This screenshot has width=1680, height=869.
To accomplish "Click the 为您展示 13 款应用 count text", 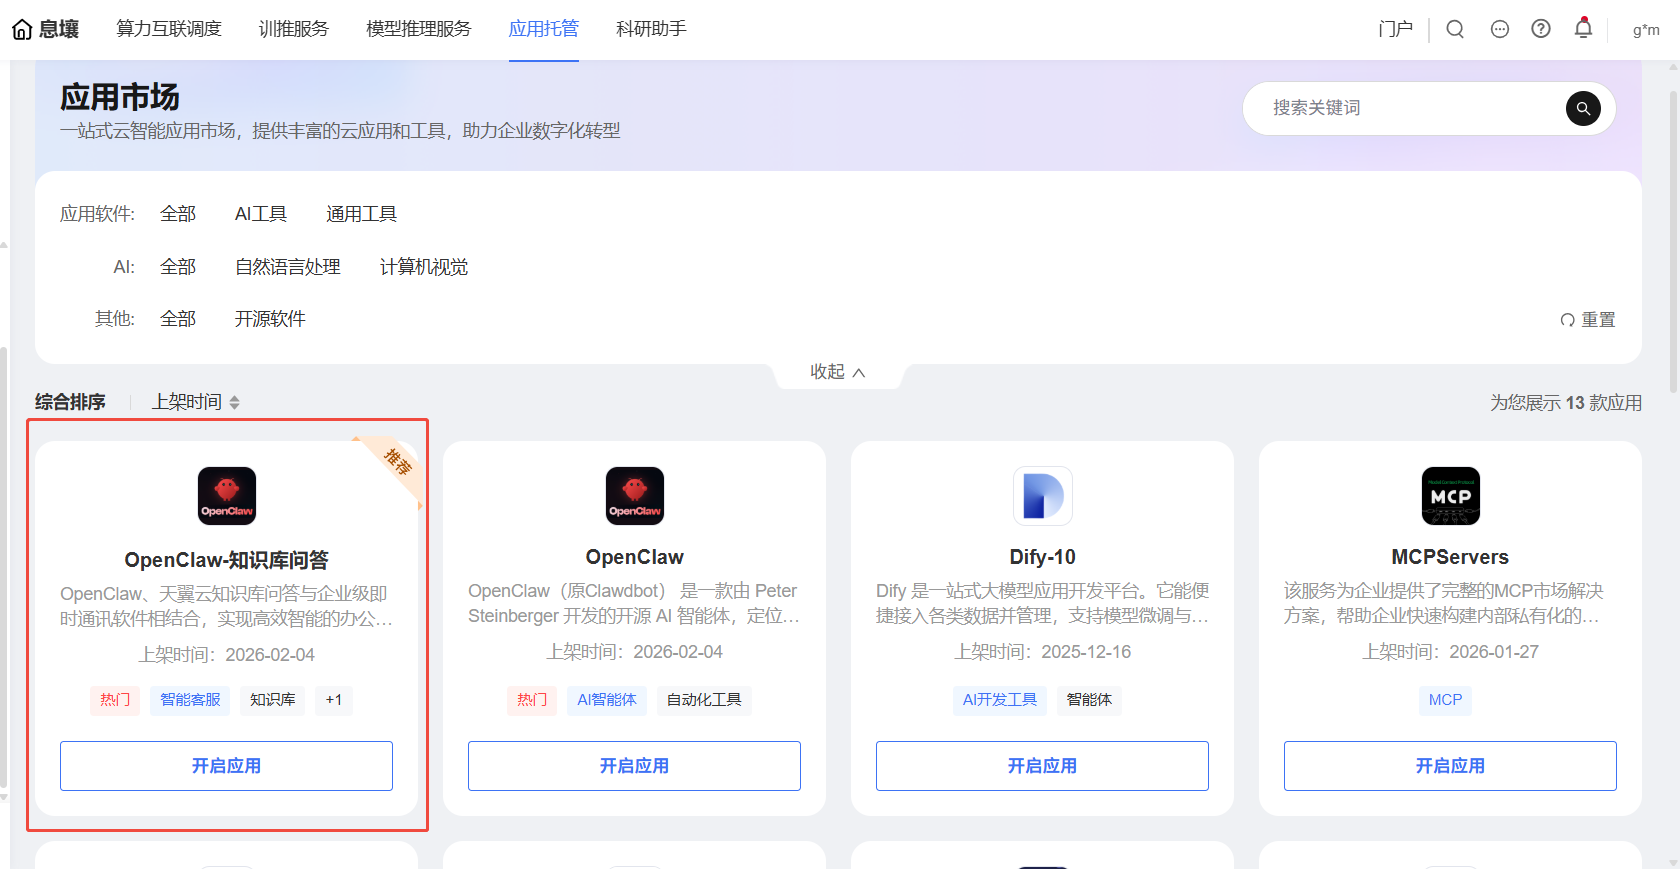I will point(1566,403).
